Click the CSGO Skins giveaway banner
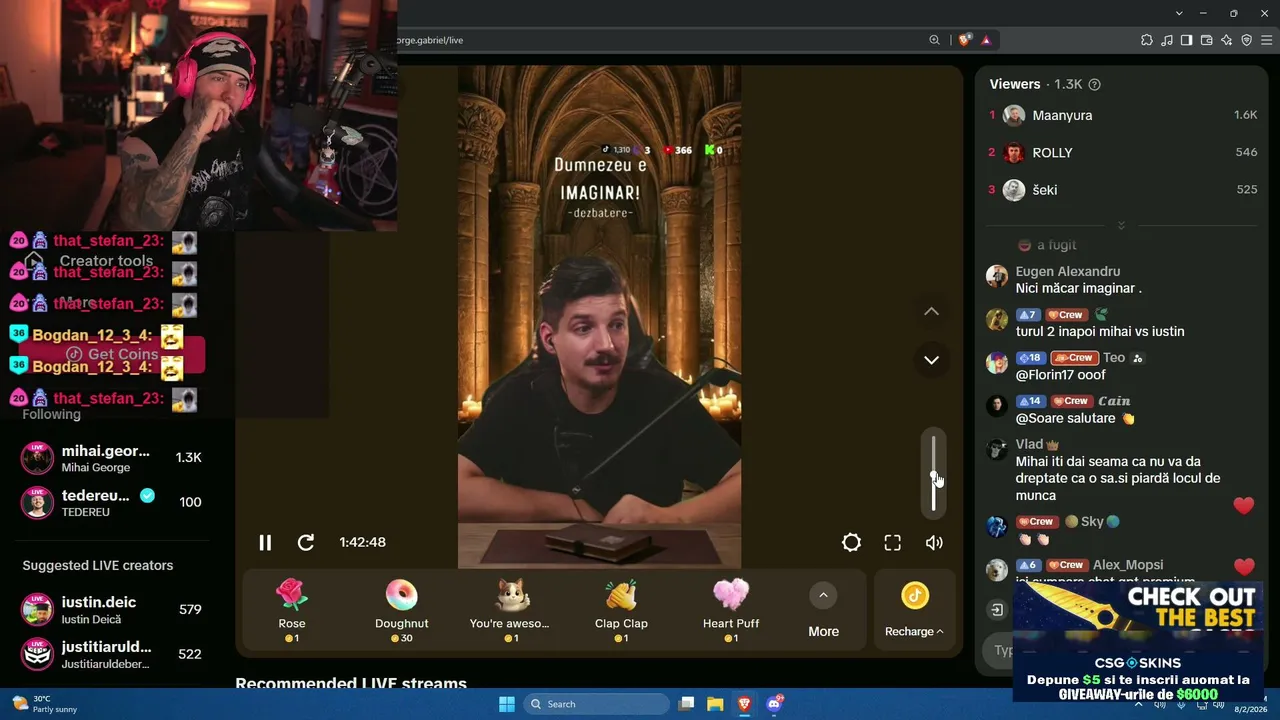The width and height of the screenshot is (1280, 720). click(1139, 643)
